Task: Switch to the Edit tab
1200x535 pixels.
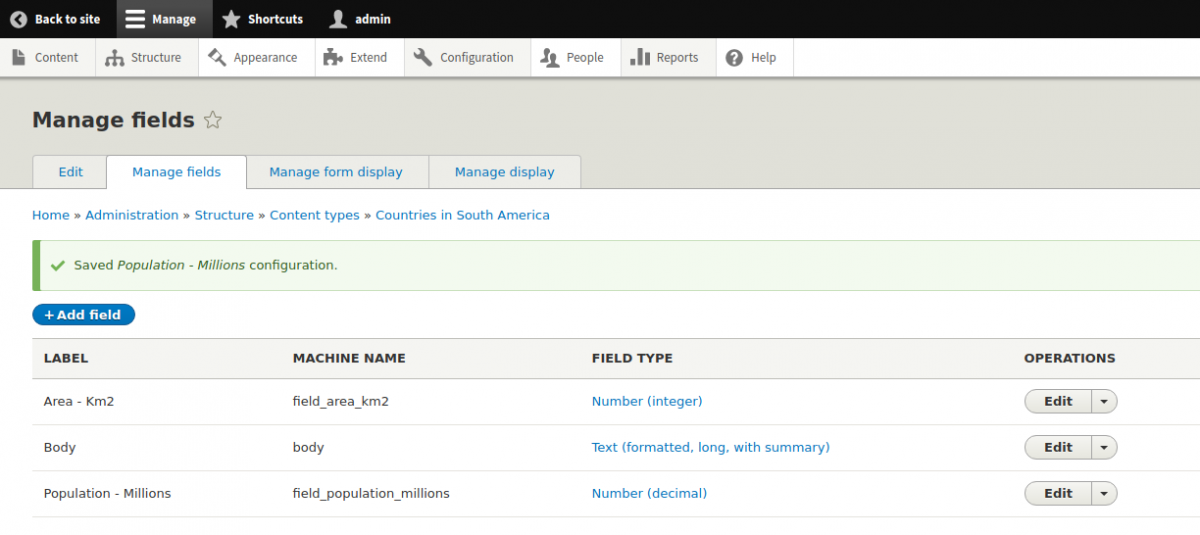Action: click(70, 172)
